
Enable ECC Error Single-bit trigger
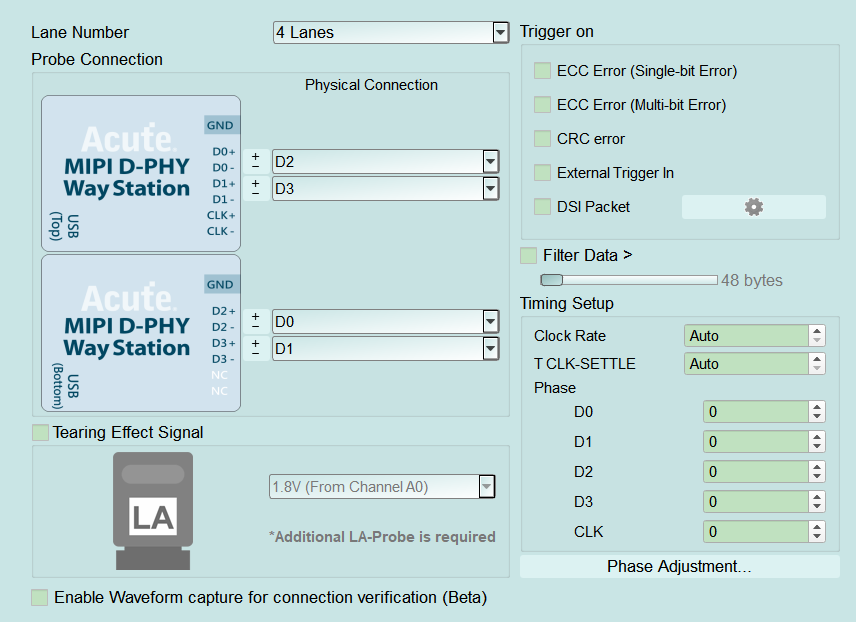pos(542,70)
